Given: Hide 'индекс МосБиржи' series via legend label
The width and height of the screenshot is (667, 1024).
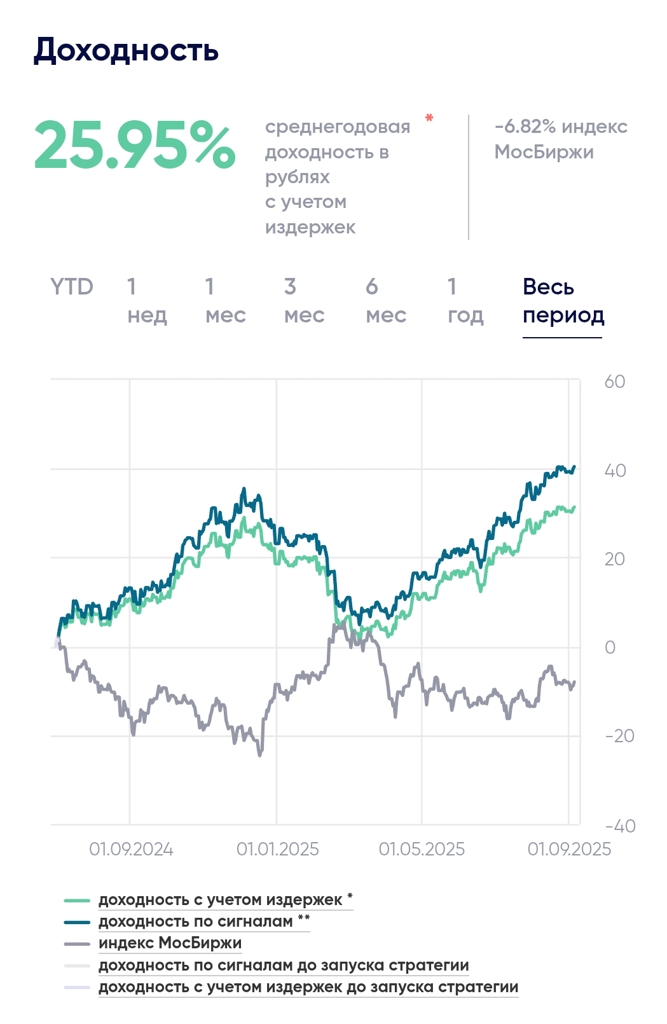Looking at the screenshot, I should click(170, 943).
